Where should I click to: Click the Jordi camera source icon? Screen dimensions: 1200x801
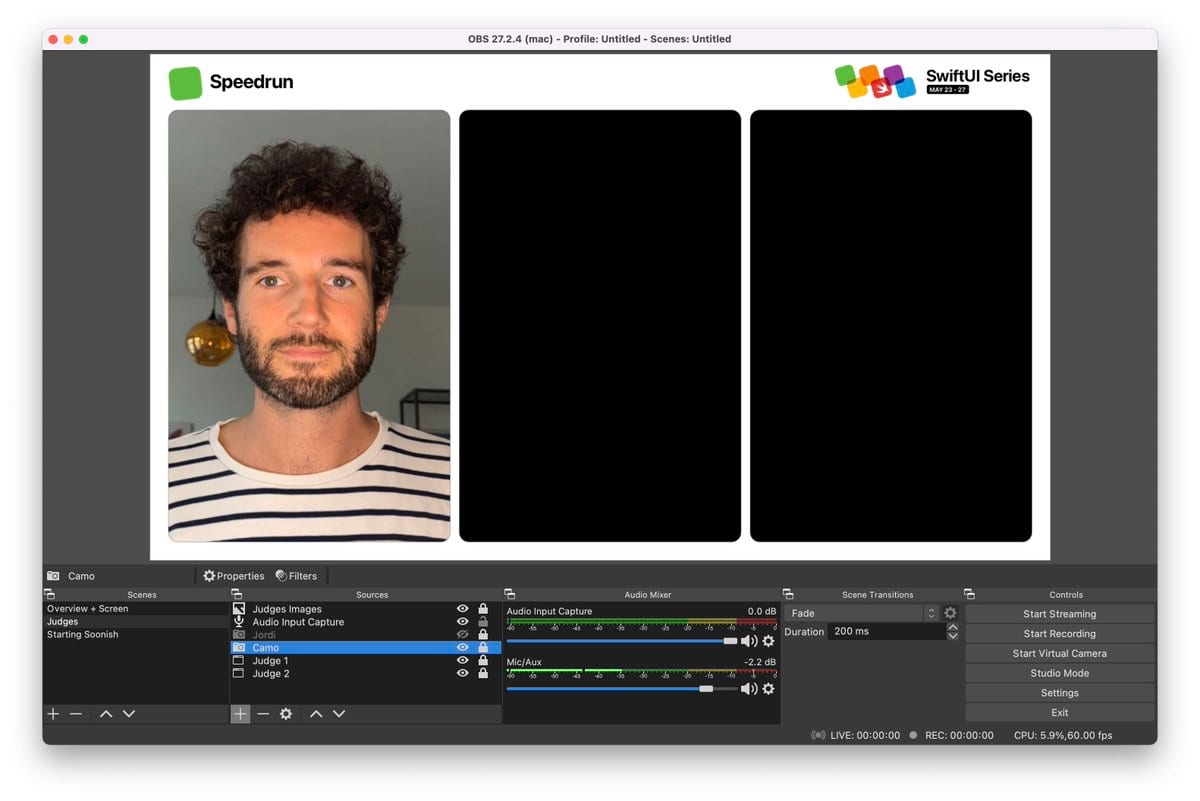click(239, 635)
